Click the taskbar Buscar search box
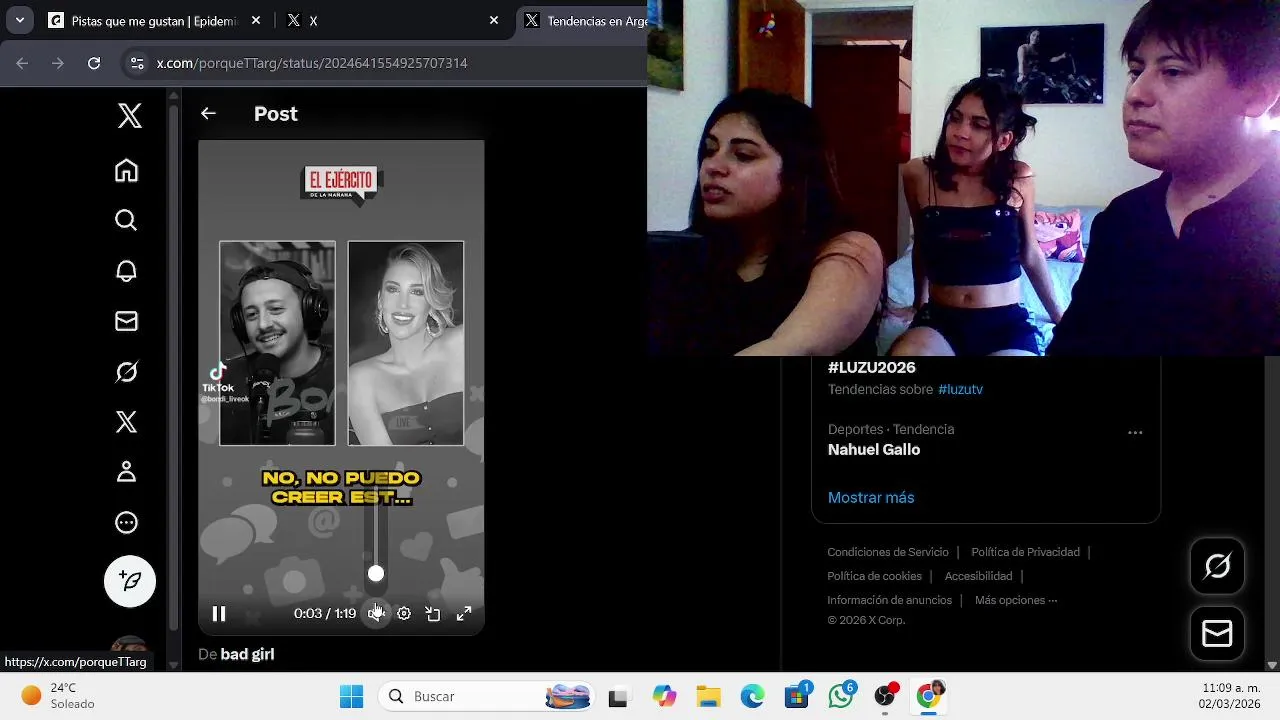Viewport: 1280px width, 720px height. [x=486, y=696]
